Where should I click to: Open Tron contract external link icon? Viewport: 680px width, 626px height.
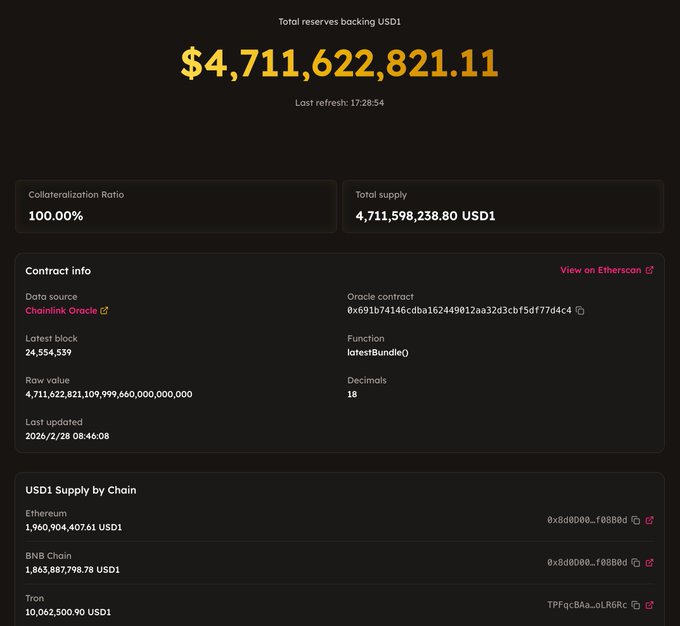650,605
